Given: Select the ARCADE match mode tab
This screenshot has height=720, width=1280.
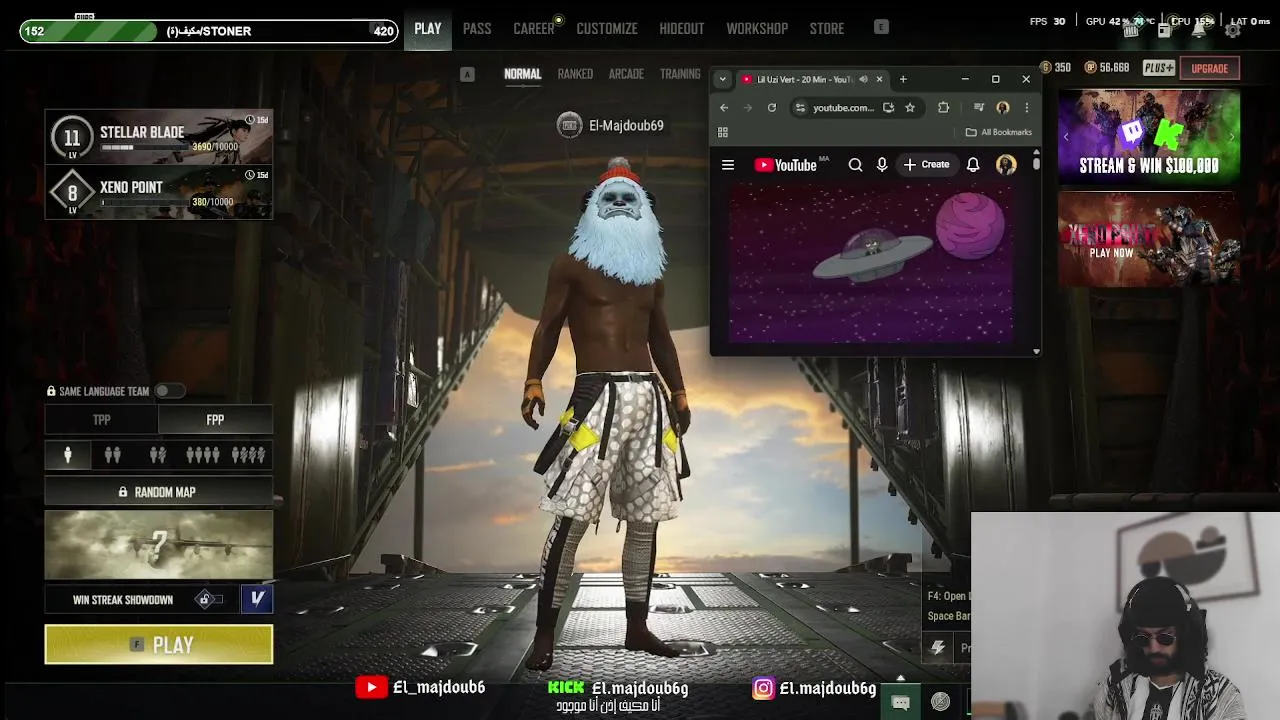Looking at the screenshot, I should click(626, 74).
